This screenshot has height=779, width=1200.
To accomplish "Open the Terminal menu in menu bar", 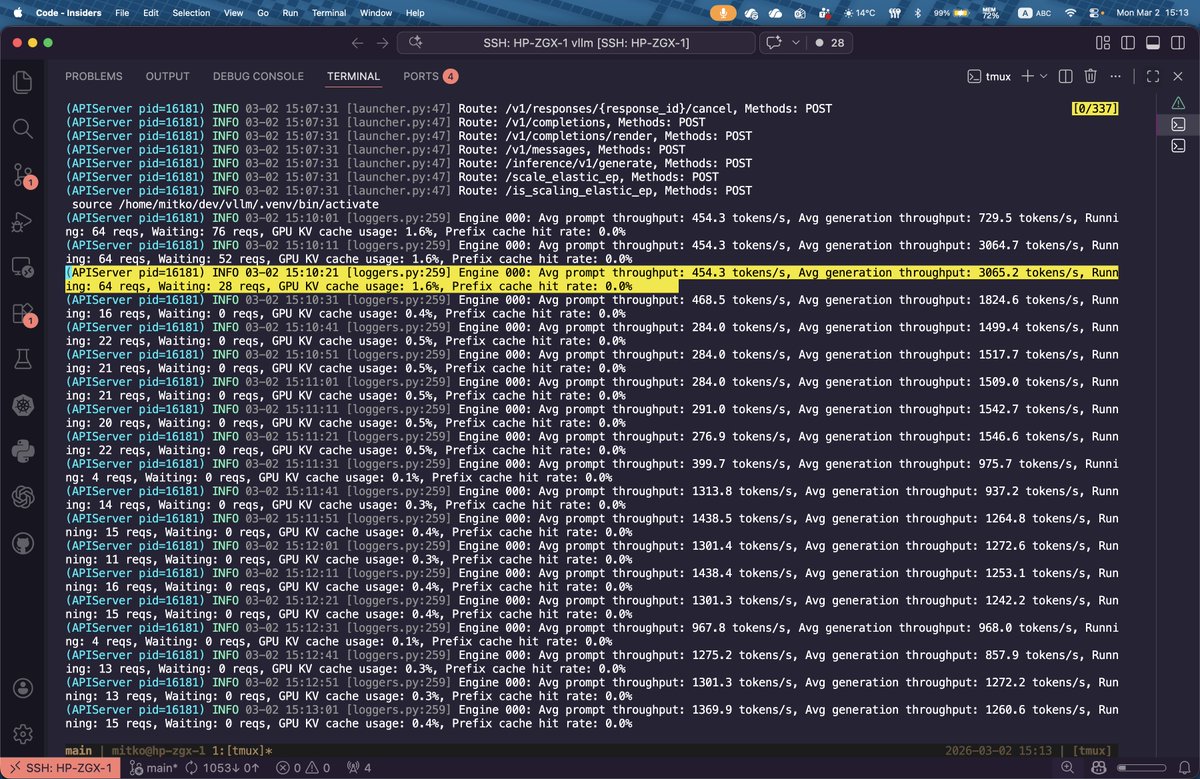I will (x=328, y=13).
